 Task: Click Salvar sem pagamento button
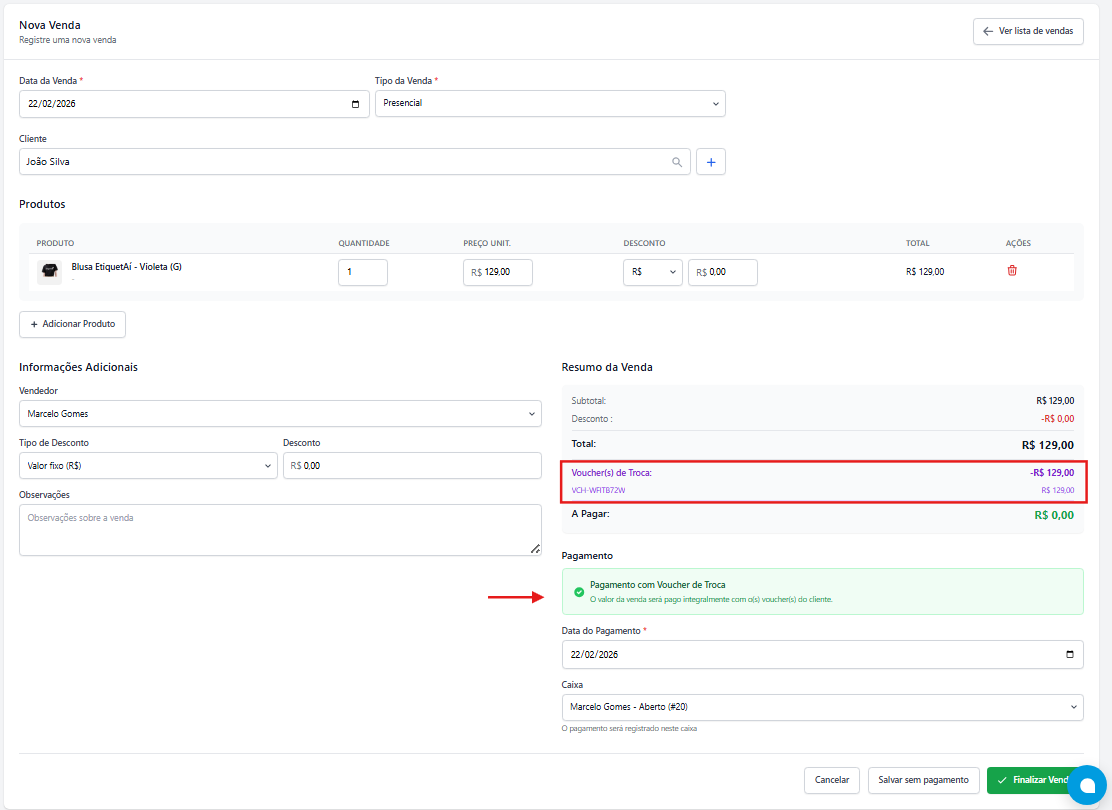923,780
